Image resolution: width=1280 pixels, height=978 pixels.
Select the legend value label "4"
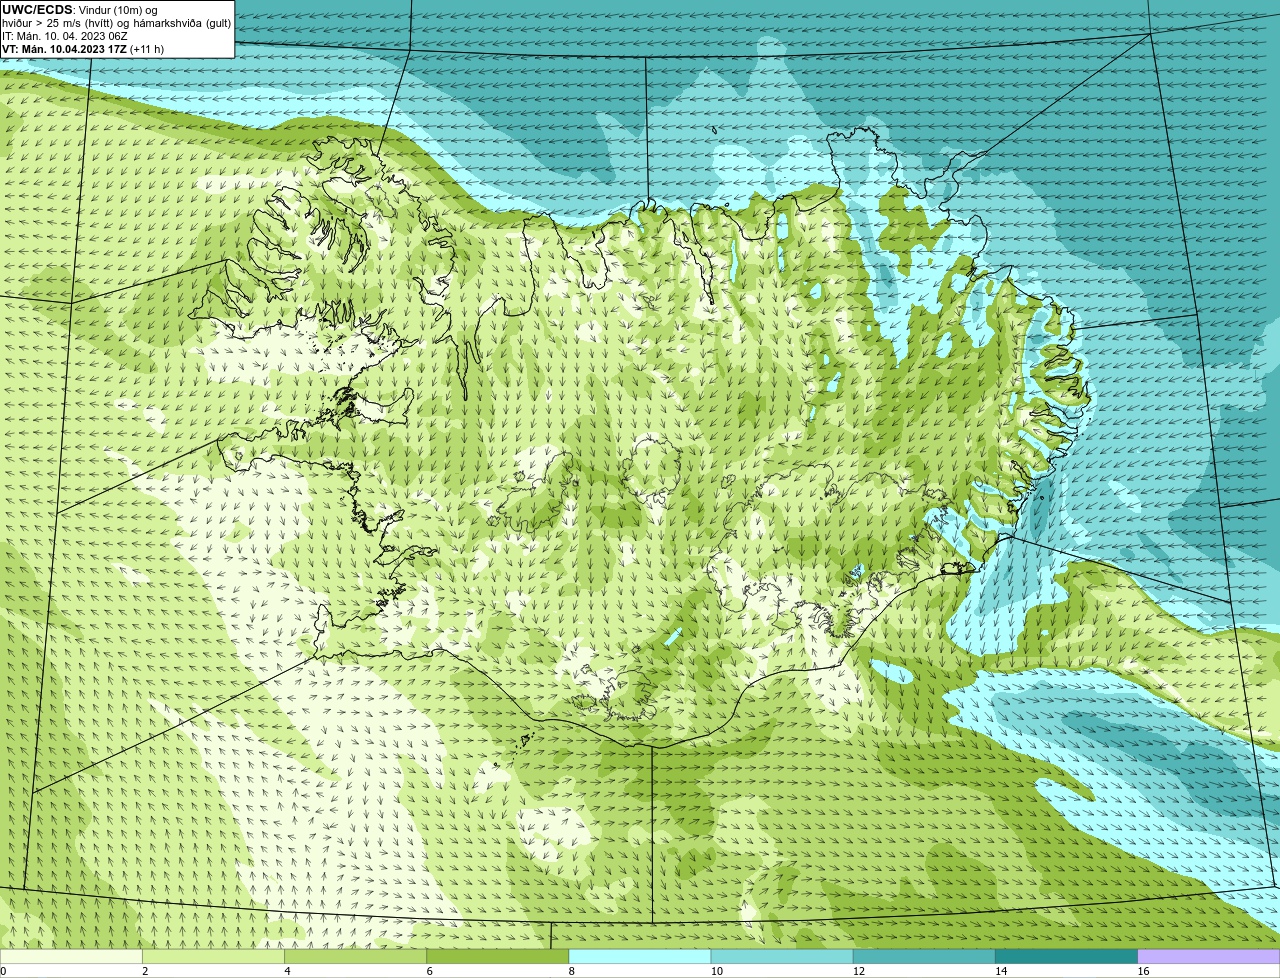point(287,971)
